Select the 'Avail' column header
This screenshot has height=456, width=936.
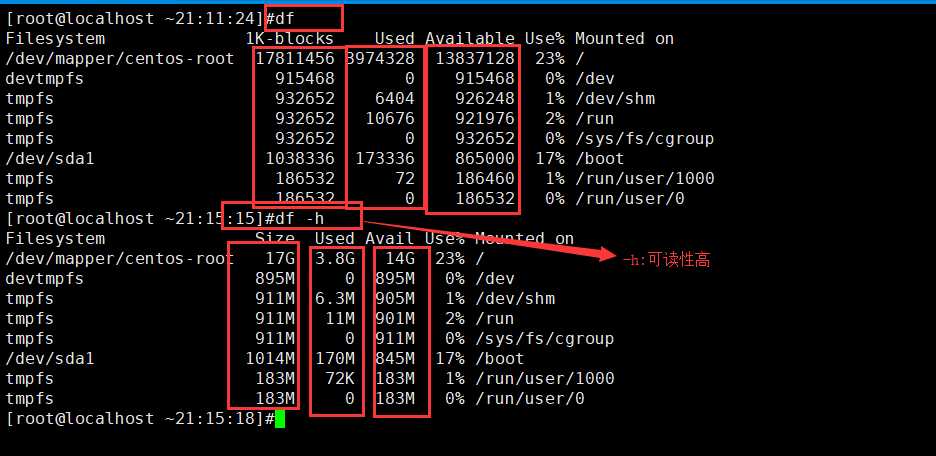click(390, 239)
